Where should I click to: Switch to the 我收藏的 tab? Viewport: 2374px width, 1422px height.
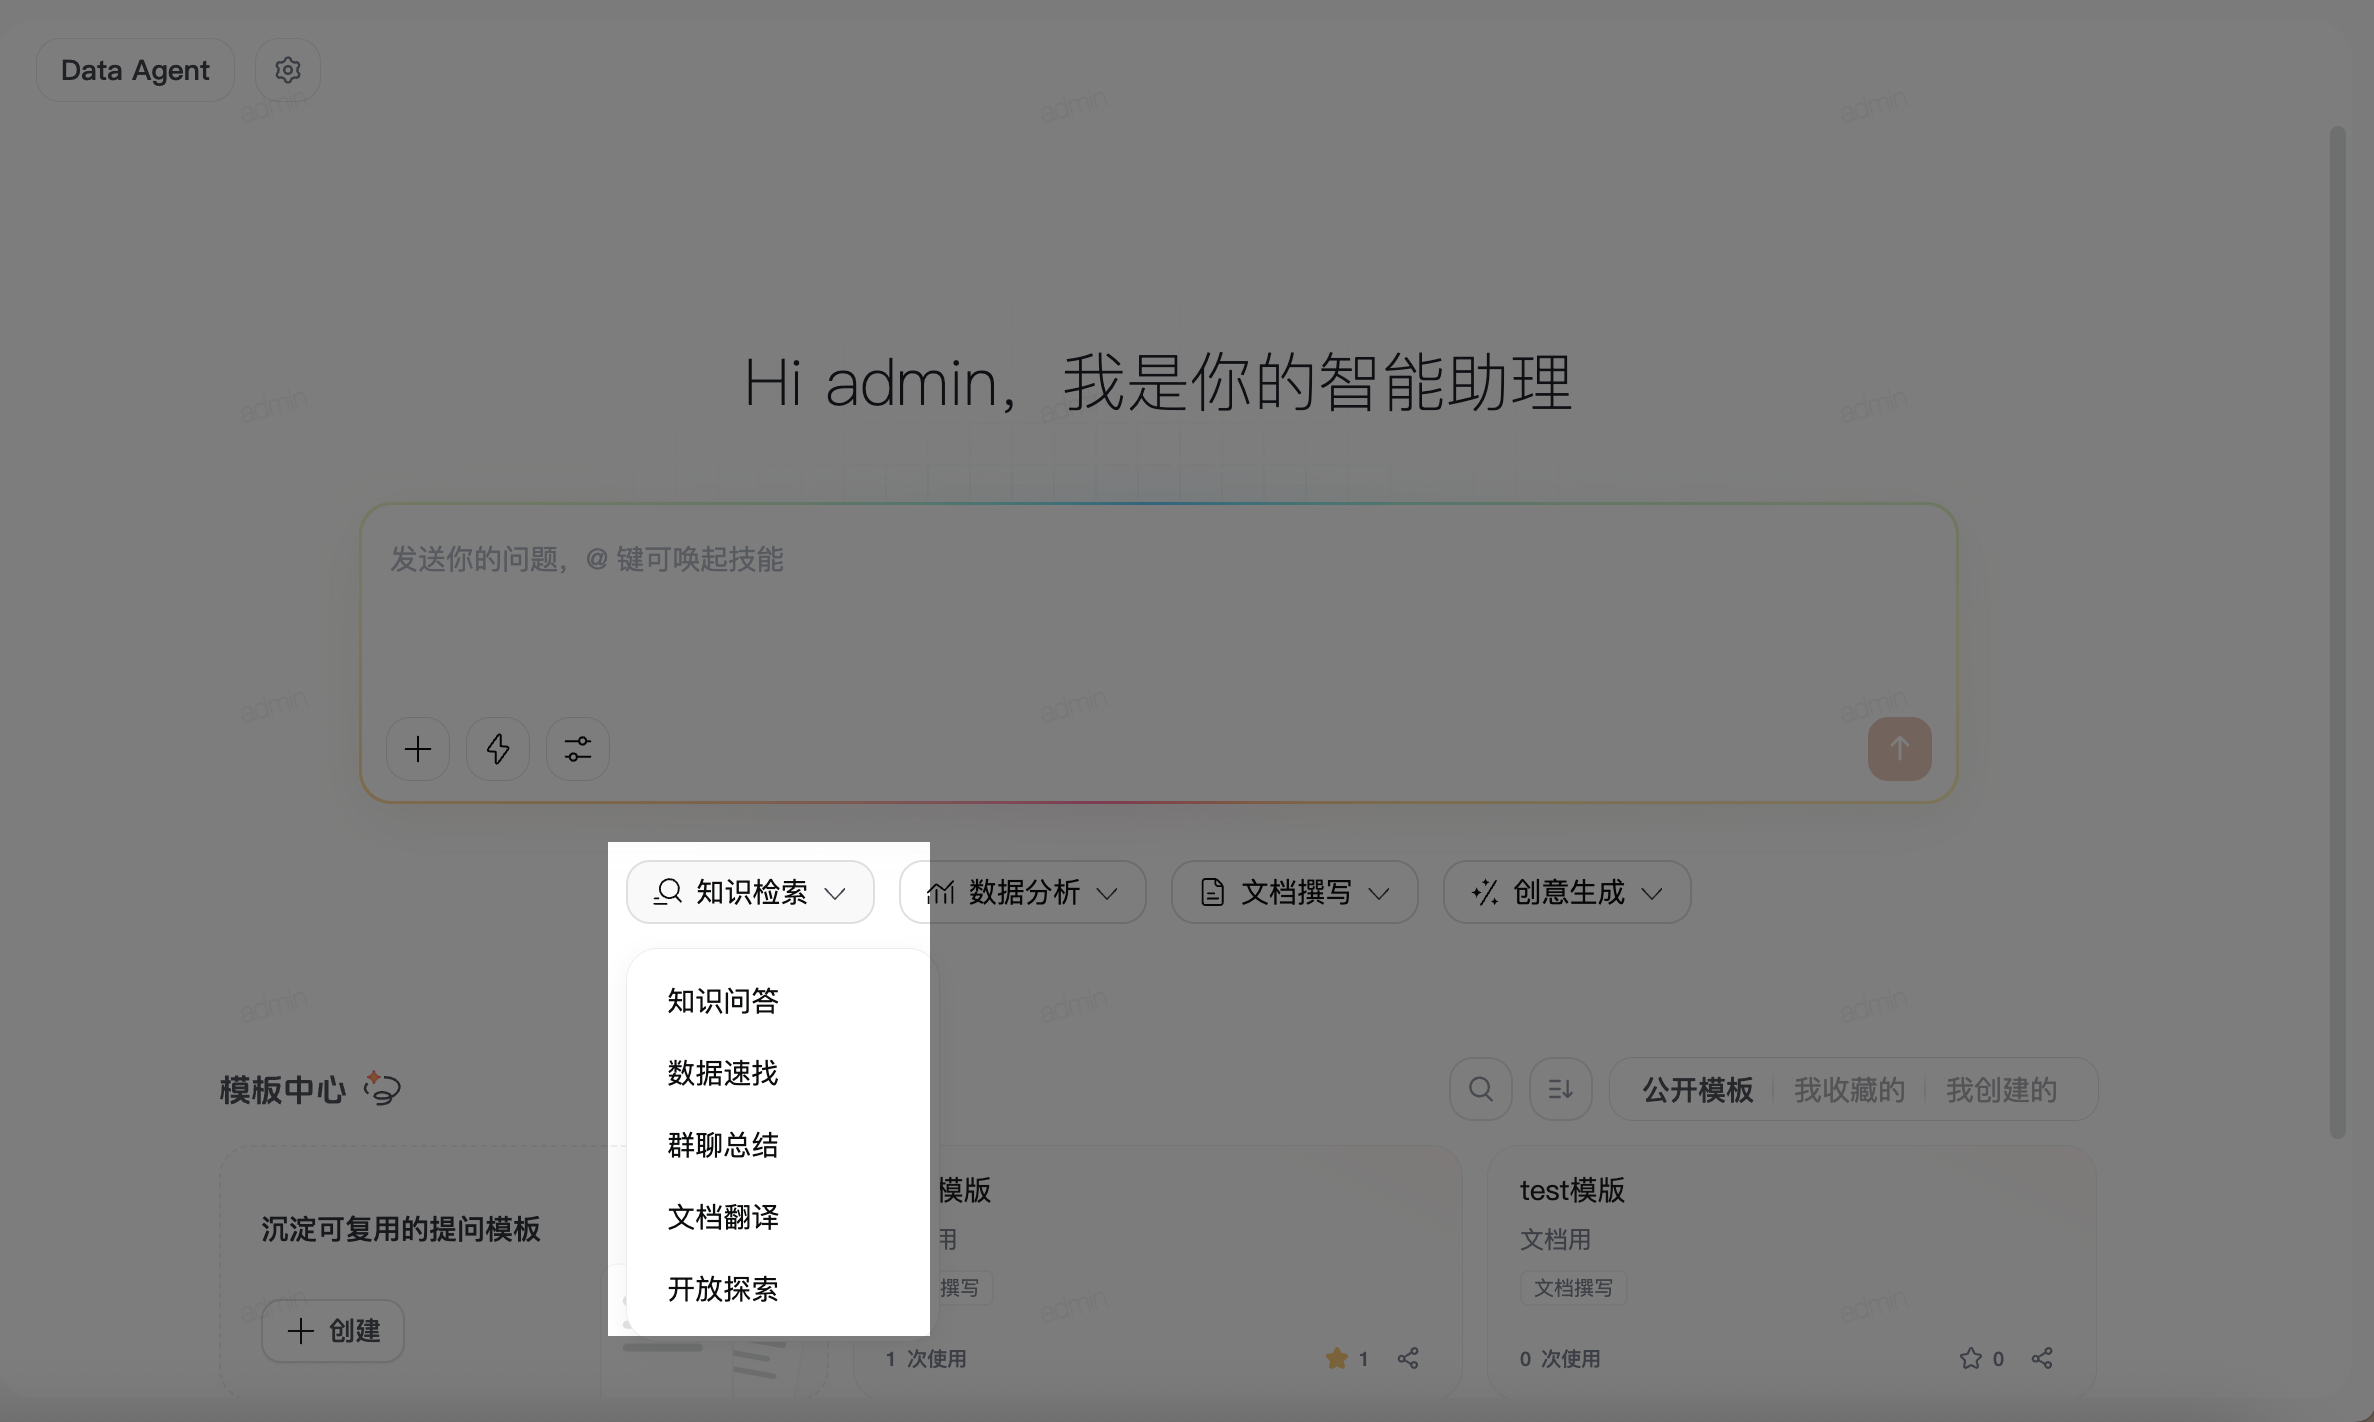click(x=1849, y=1089)
